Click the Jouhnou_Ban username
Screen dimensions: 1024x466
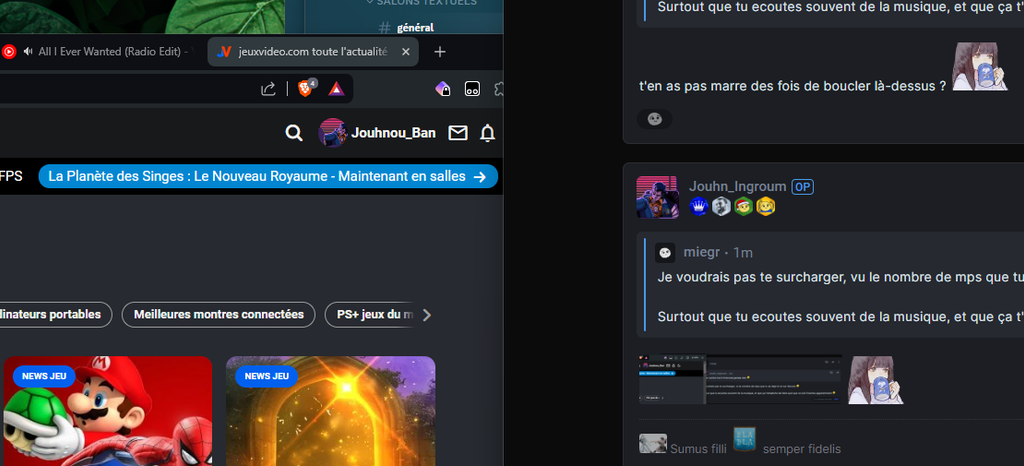point(393,133)
